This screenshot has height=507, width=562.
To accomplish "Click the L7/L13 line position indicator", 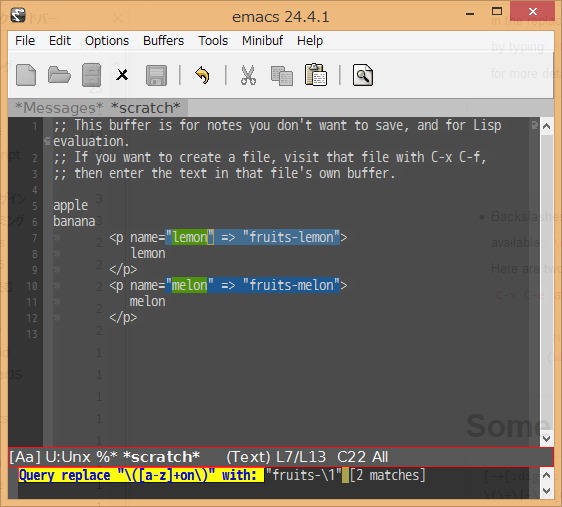I will coord(301,457).
